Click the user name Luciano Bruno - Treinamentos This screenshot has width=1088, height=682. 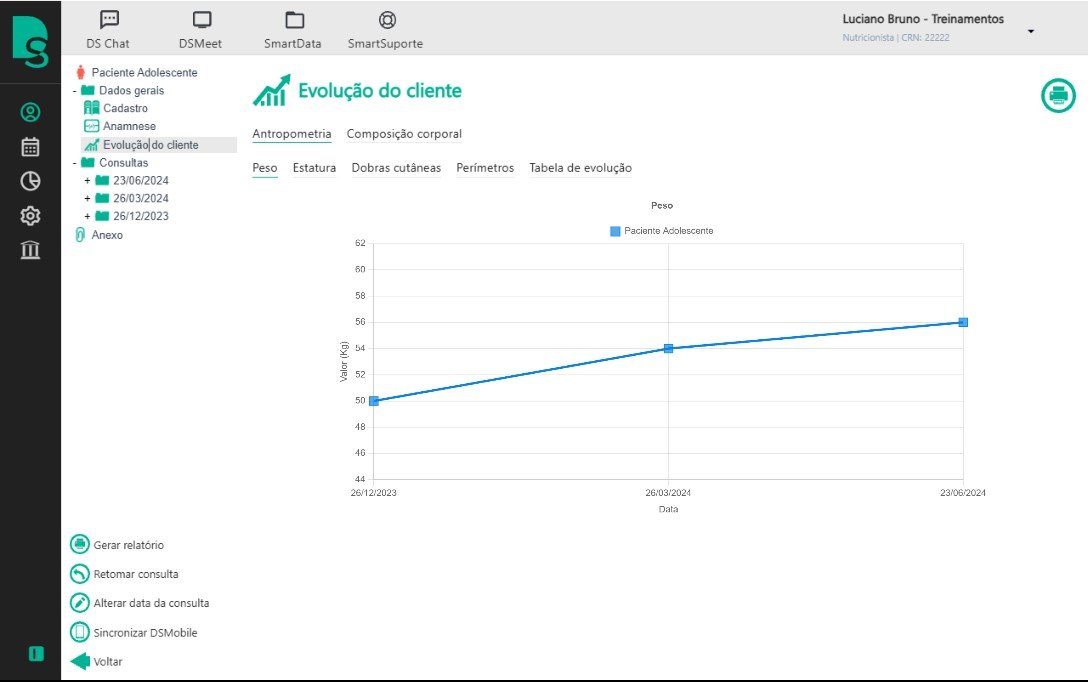(923, 19)
